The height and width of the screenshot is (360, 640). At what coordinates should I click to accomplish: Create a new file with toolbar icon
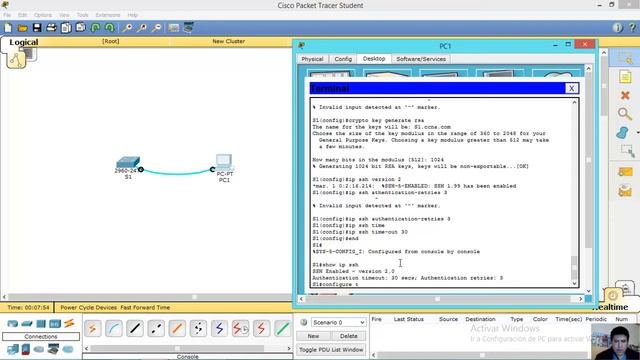tap(8, 28)
